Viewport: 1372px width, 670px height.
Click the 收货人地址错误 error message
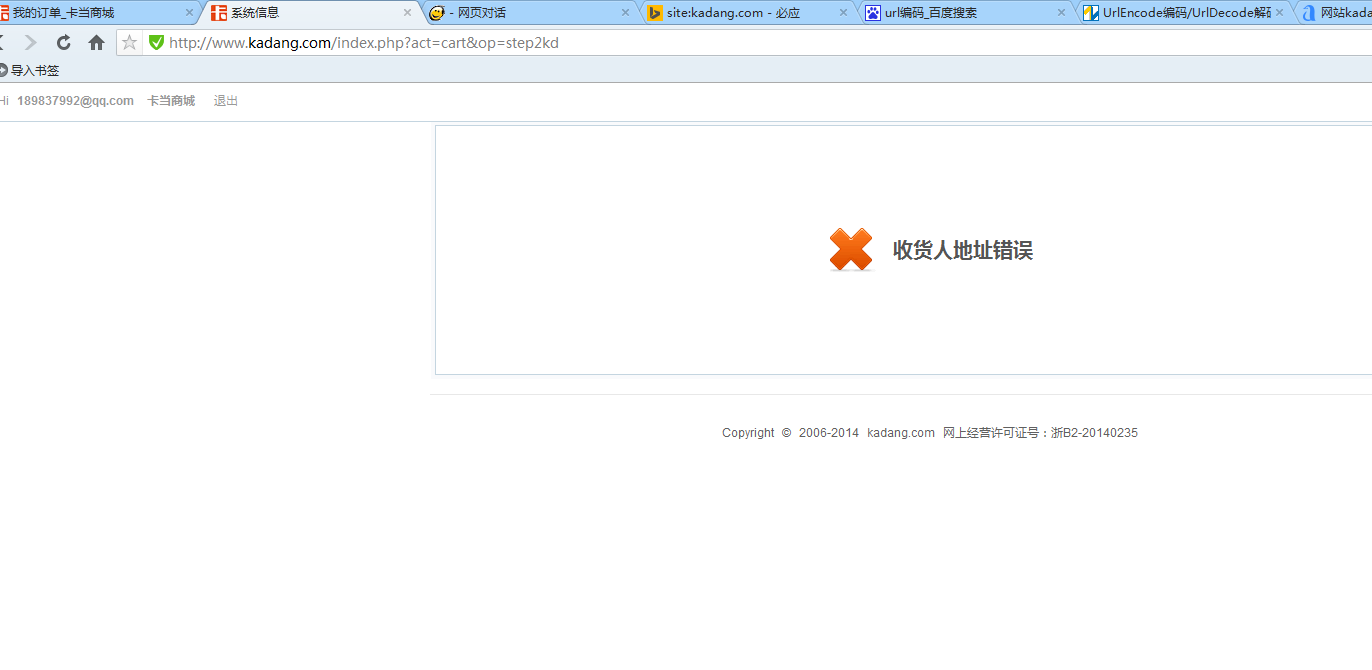pos(963,250)
